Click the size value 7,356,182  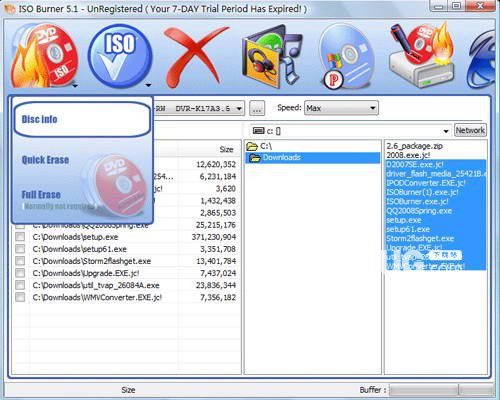[218, 297]
